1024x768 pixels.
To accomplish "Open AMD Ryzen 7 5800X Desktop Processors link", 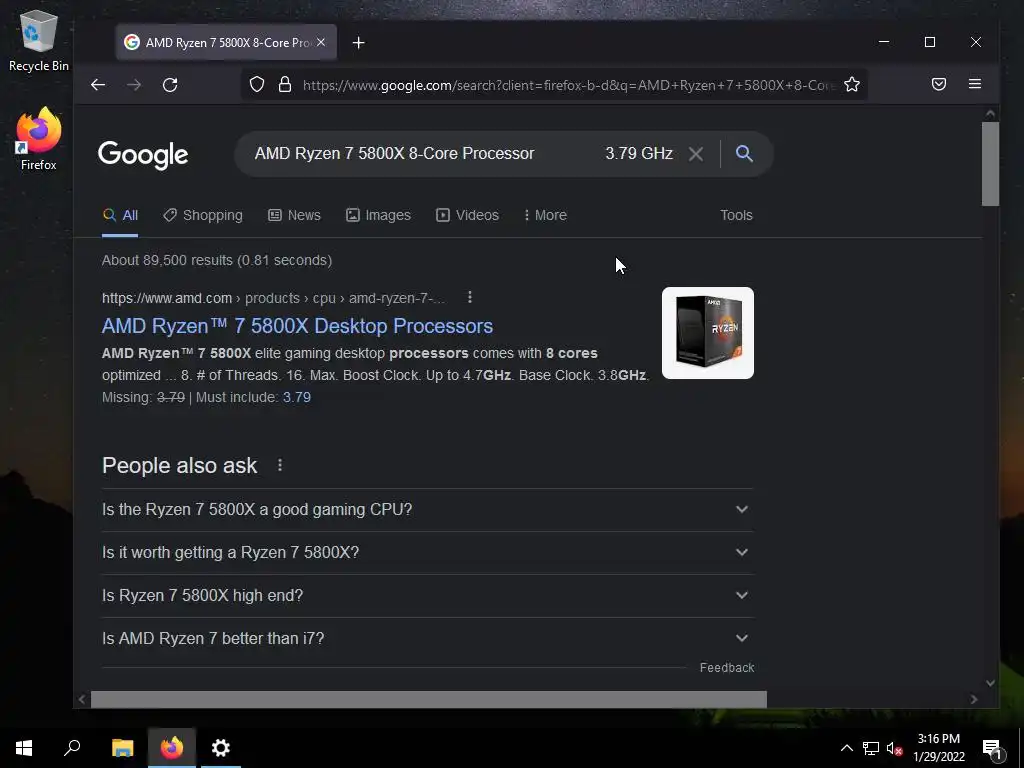I will pos(297,326).
